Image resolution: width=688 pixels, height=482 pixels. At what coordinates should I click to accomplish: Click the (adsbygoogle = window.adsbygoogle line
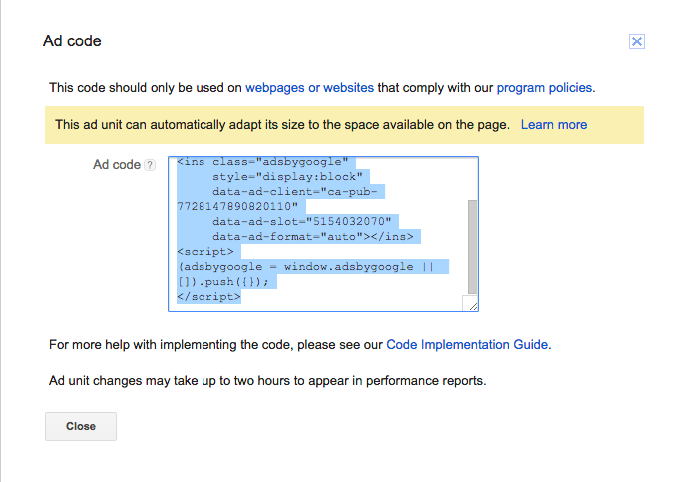[306, 267]
